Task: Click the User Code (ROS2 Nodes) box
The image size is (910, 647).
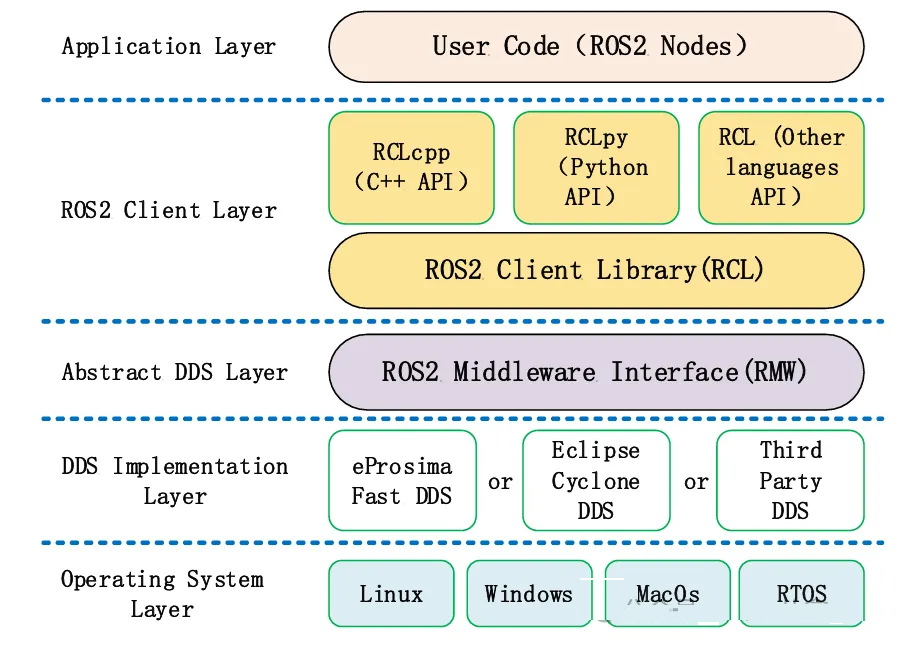Action: pos(596,46)
